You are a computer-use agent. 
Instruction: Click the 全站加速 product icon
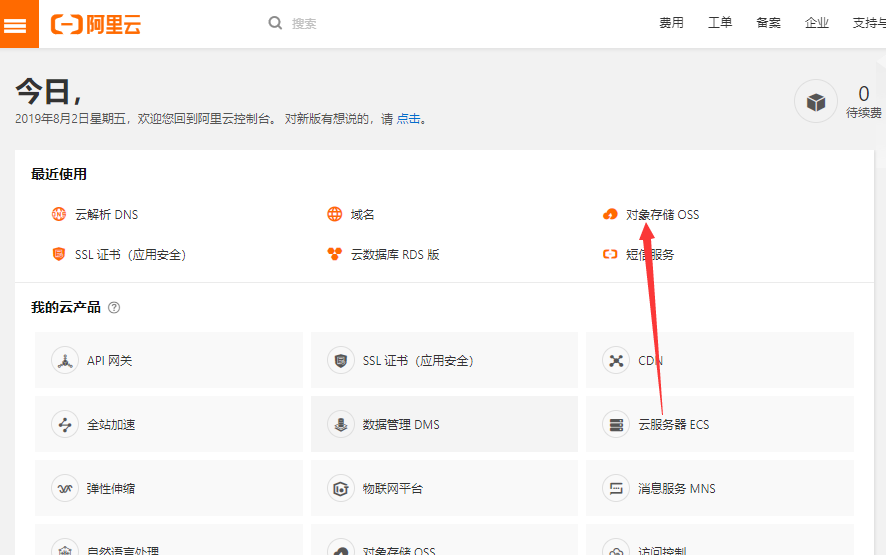point(65,424)
